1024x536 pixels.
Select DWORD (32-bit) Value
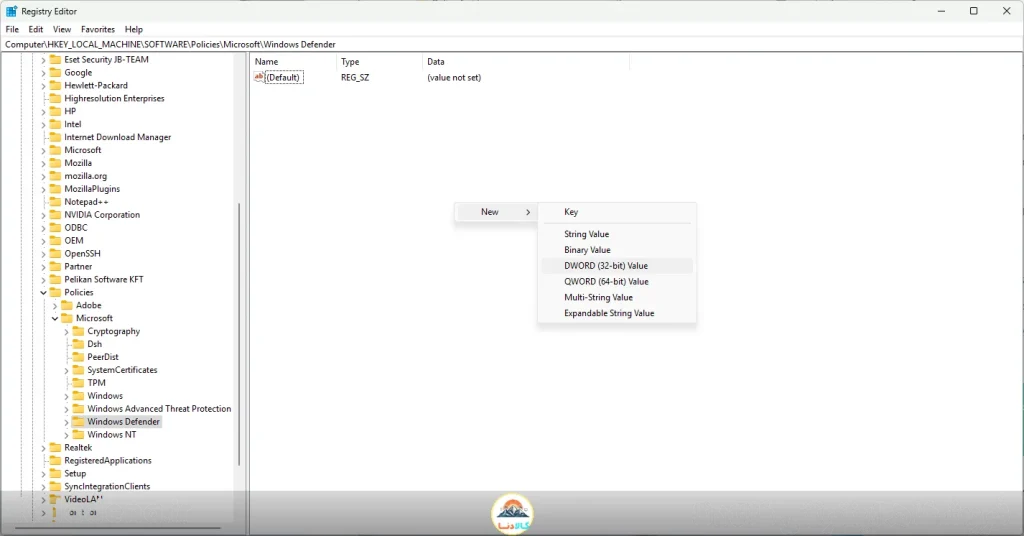click(x=617, y=266)
